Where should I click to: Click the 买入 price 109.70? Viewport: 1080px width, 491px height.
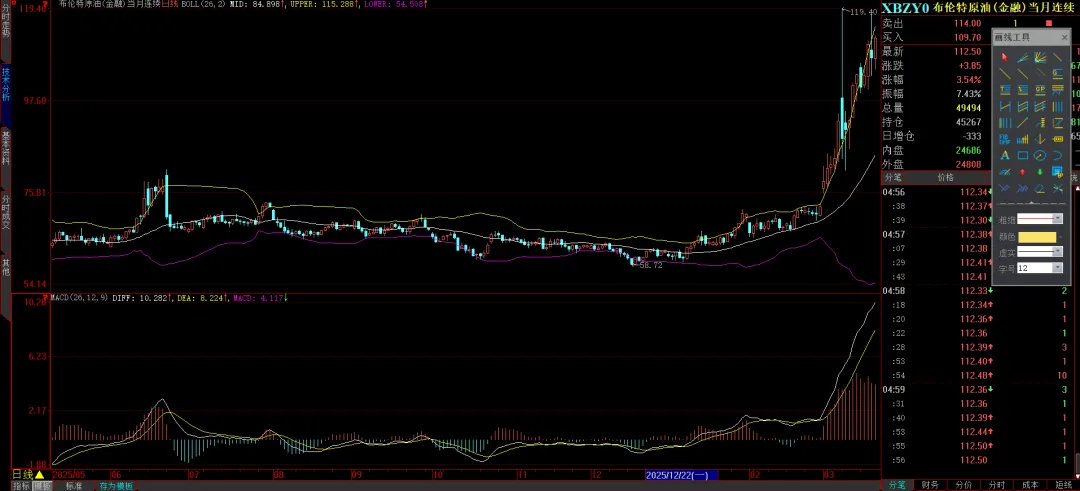(x=967, y=37)
